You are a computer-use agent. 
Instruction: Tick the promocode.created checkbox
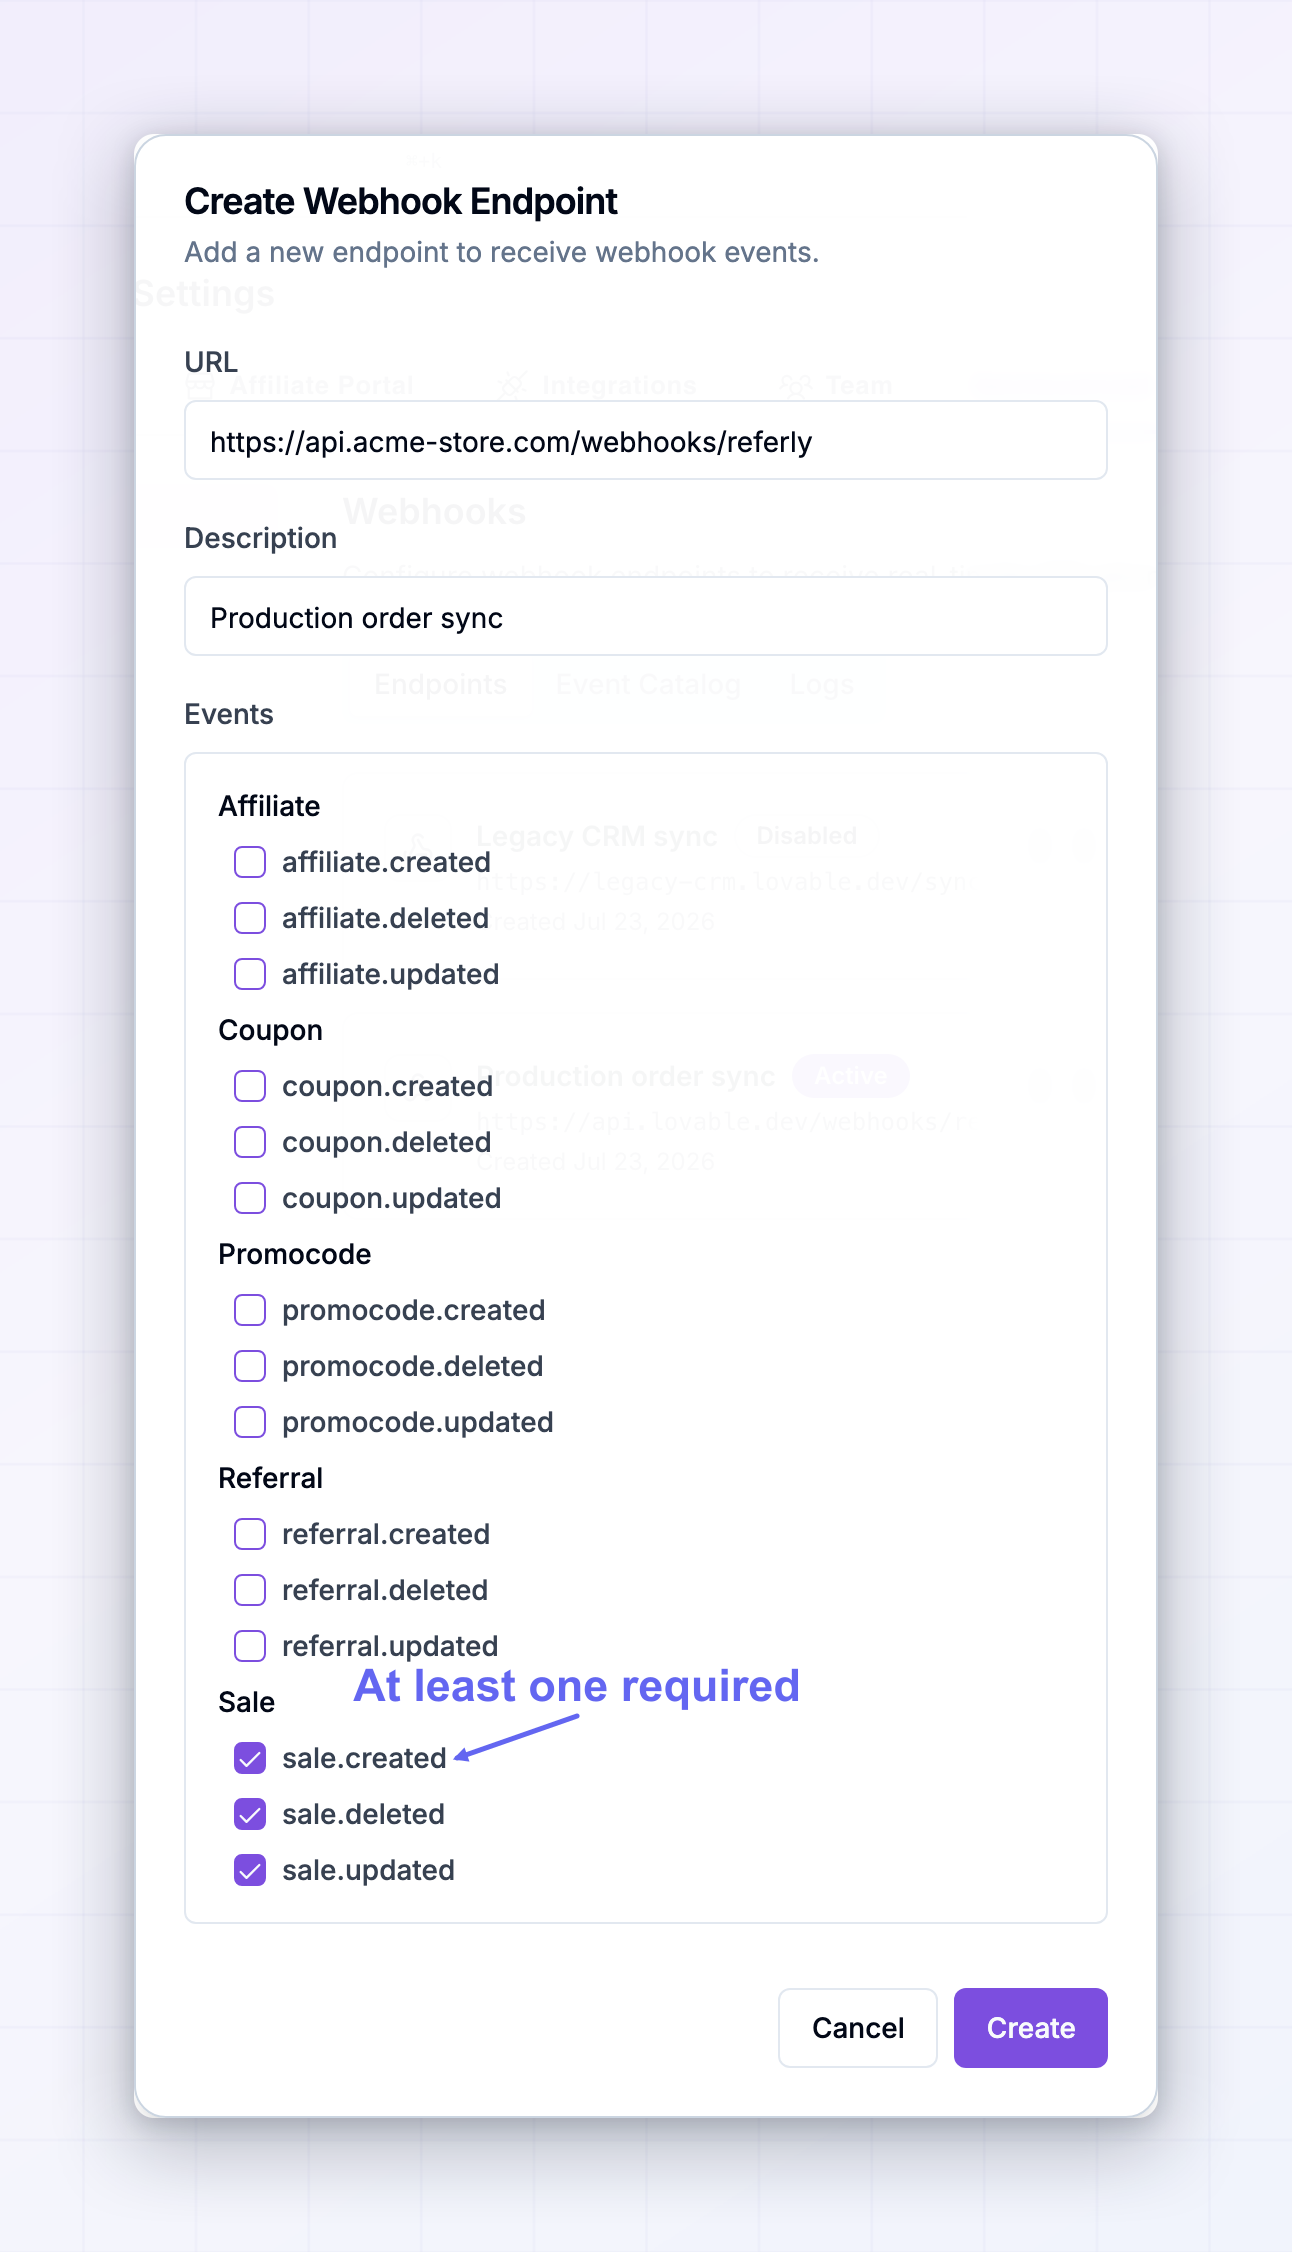click(x=250, y=1310)
